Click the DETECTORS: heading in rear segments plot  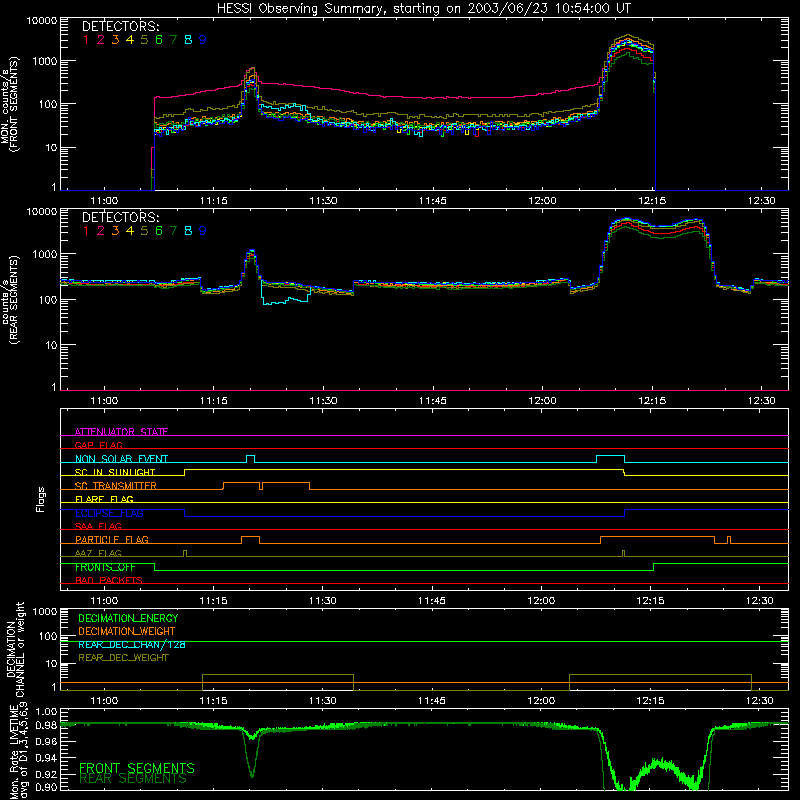(x=121, y=217)
